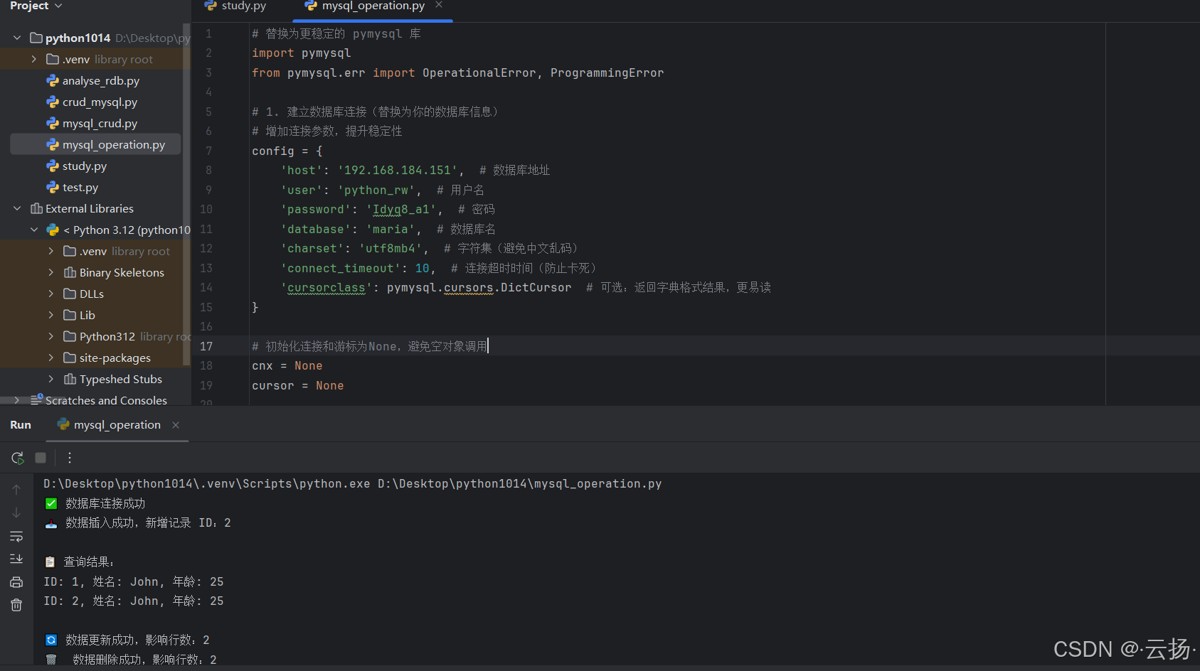Viewport: 1200px width, 671px height.
Task: Expand the DLLs folder chevron
Action: (x=51, y=294)
